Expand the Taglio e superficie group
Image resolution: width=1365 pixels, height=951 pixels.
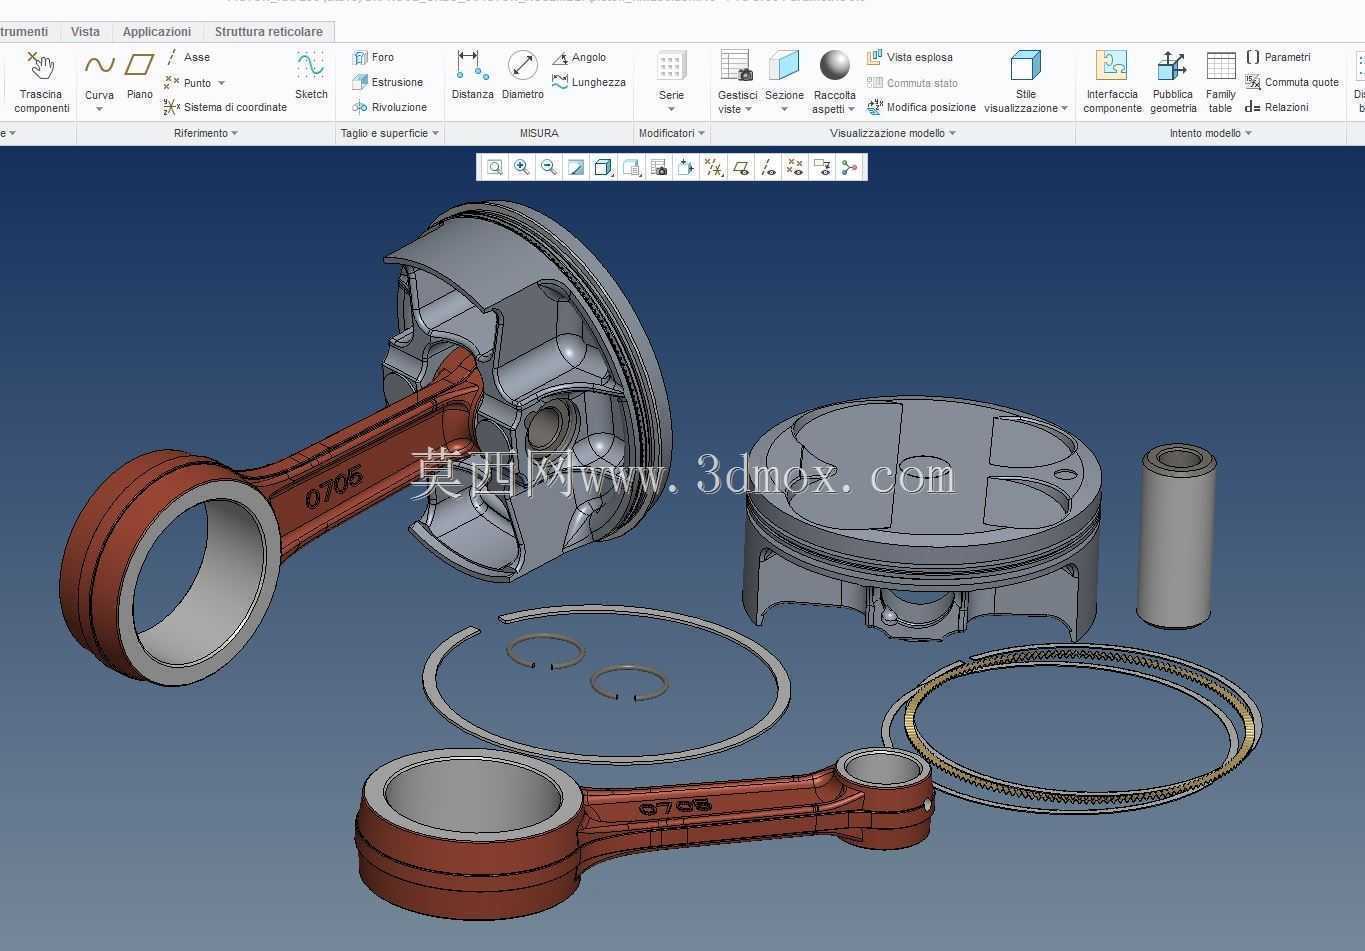pos(390,133)
